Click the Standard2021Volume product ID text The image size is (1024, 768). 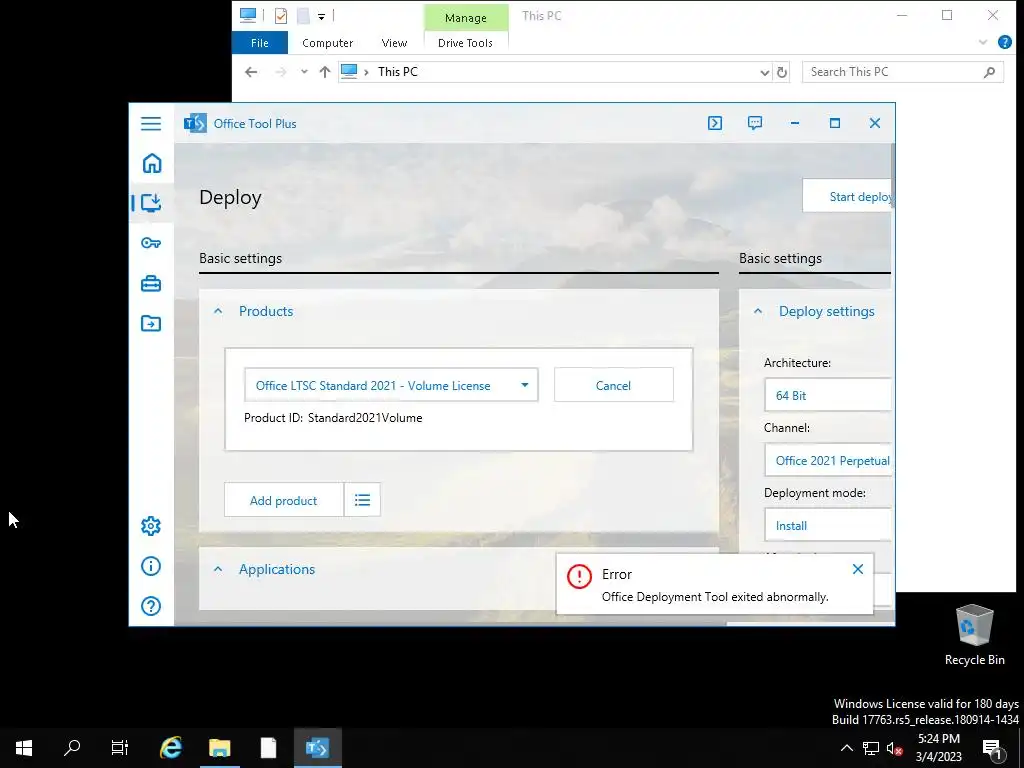click(365, 418)
